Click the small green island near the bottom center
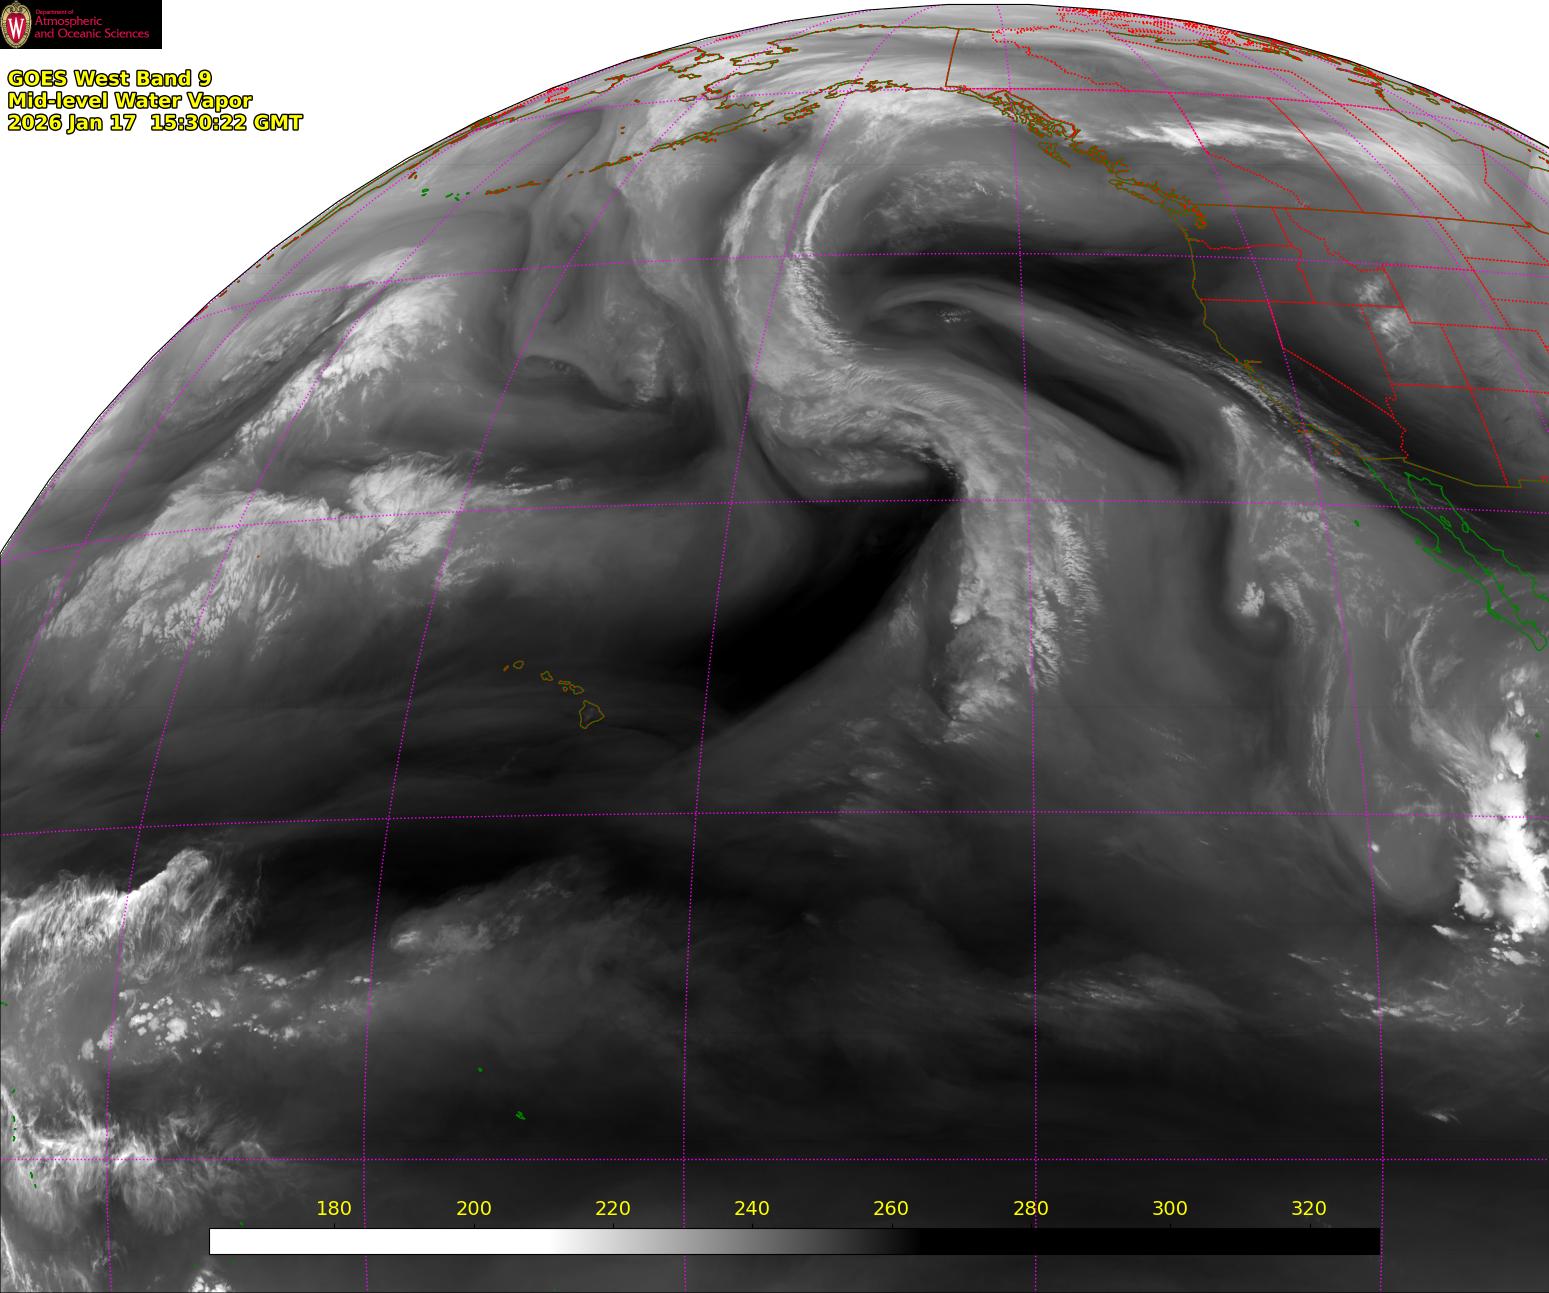The height and width of the screenshot is (1293, 1549). (520, 1115)
